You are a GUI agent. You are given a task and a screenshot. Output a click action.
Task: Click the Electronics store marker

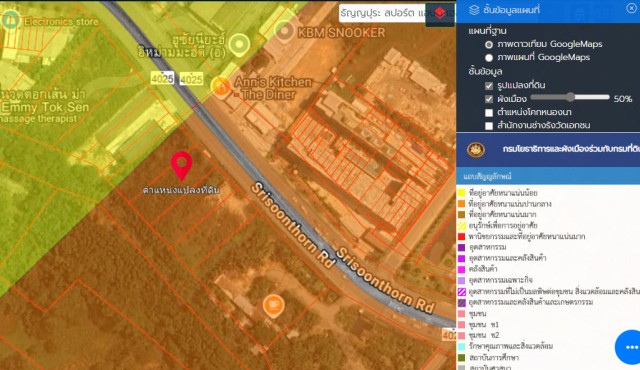(x=11, y=20)
